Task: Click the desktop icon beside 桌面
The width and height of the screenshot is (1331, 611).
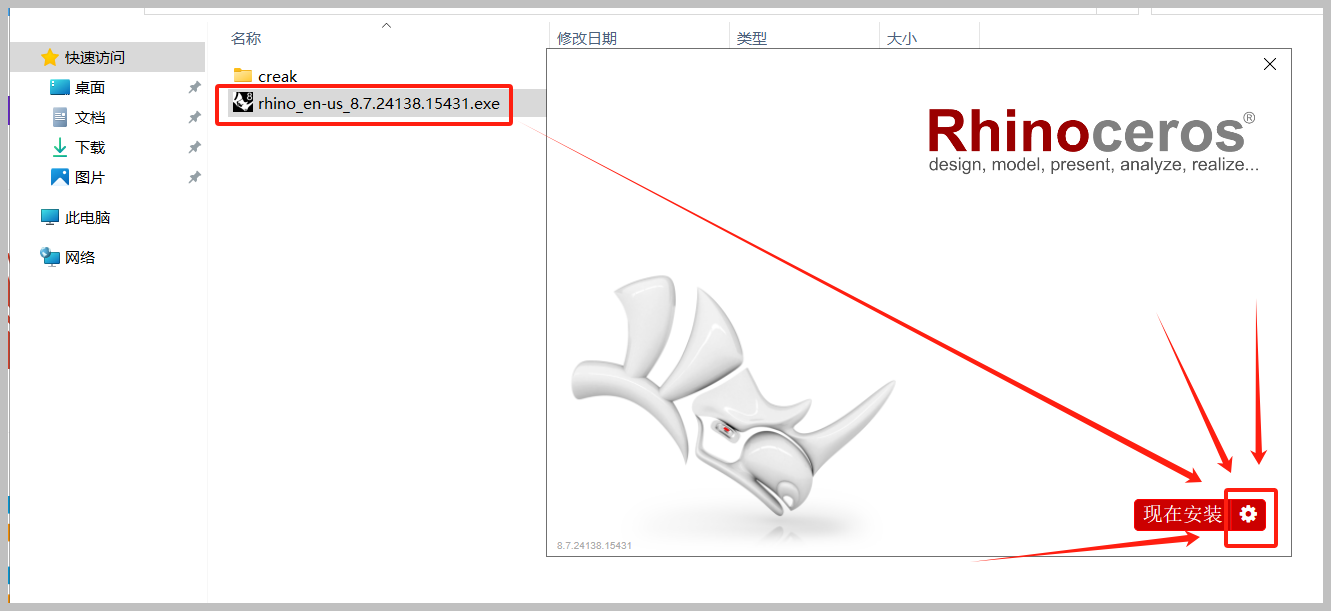Action: point(59,87)
